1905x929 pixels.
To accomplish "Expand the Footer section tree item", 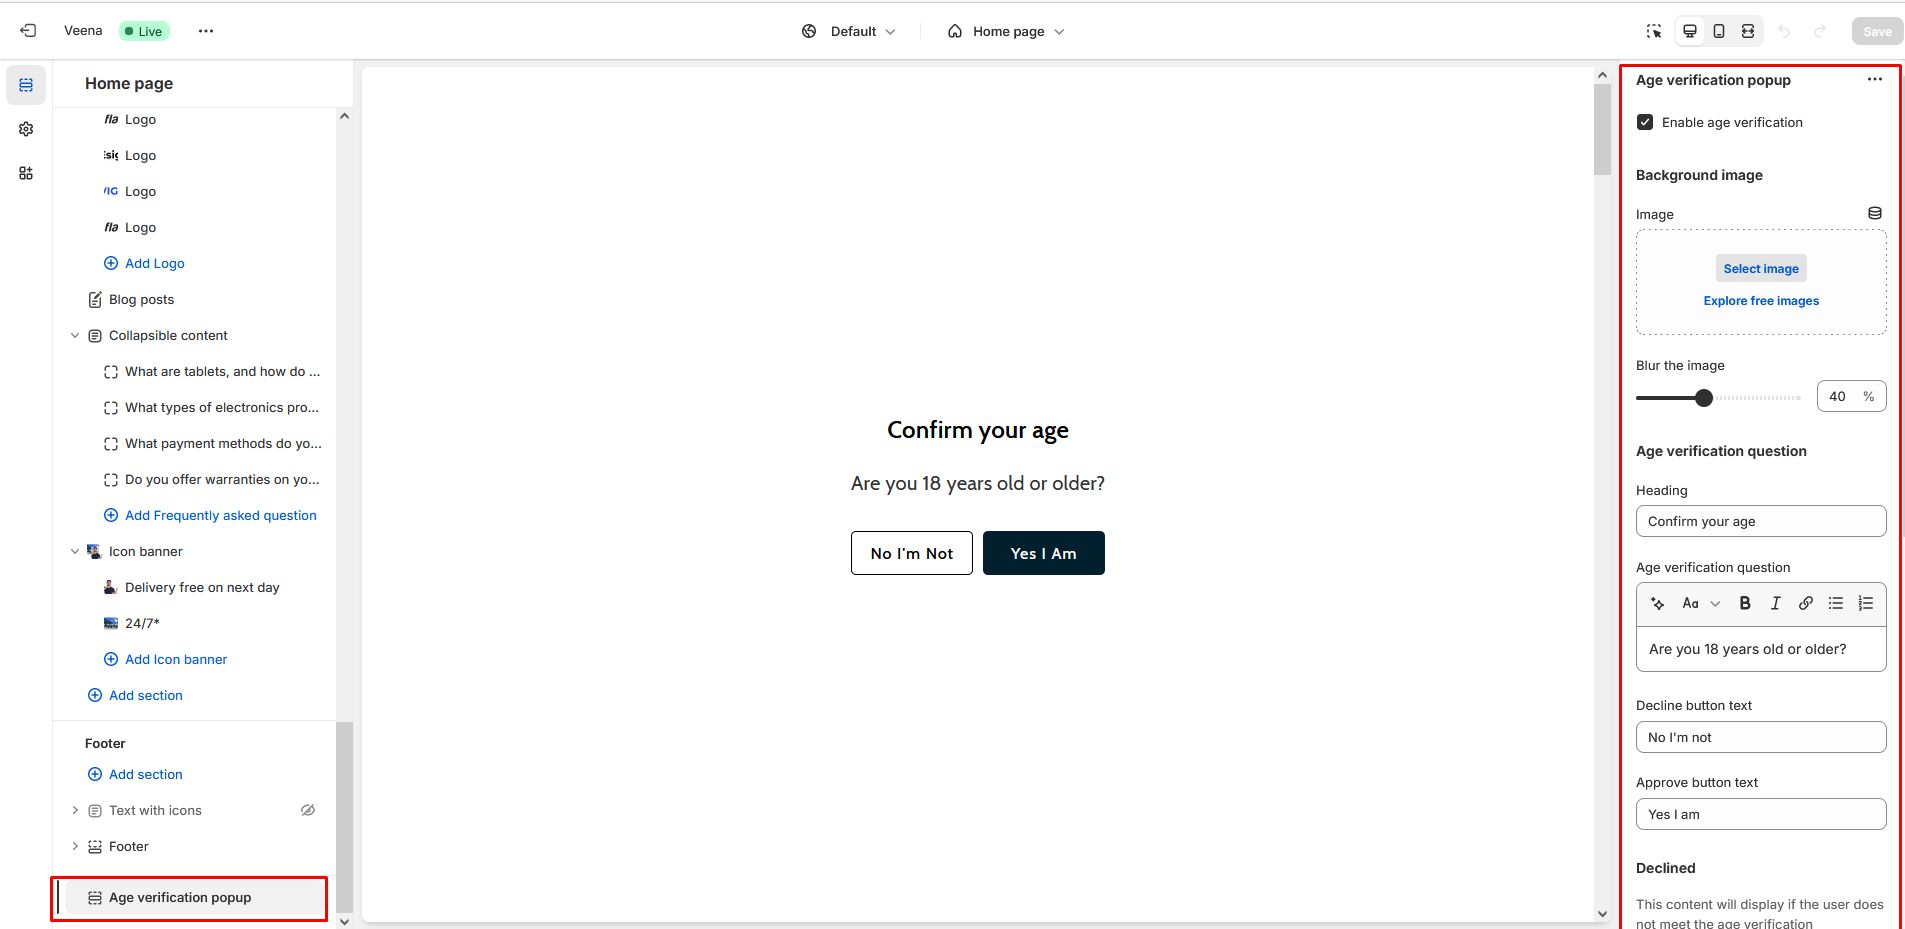I will point(75,846).
